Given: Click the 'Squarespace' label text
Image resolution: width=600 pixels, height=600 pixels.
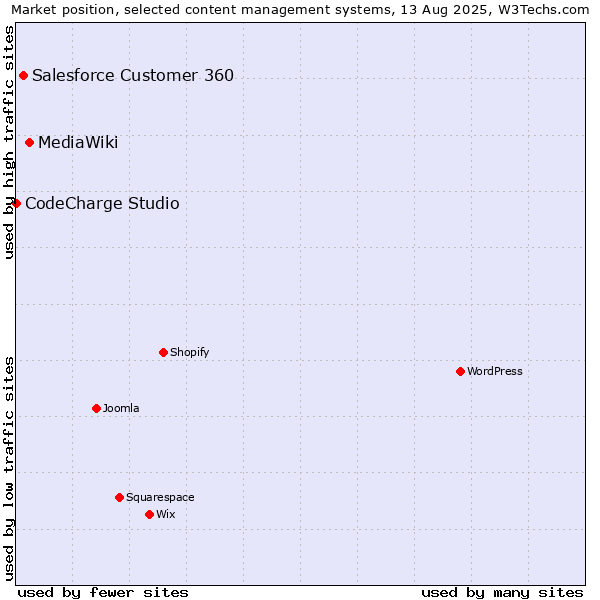Looking at the screenshot, I should click(160, 497).
